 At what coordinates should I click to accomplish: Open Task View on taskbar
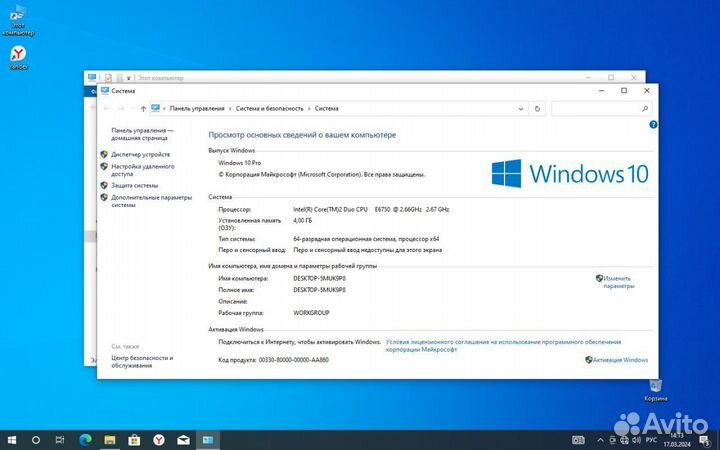pos(60,440)
